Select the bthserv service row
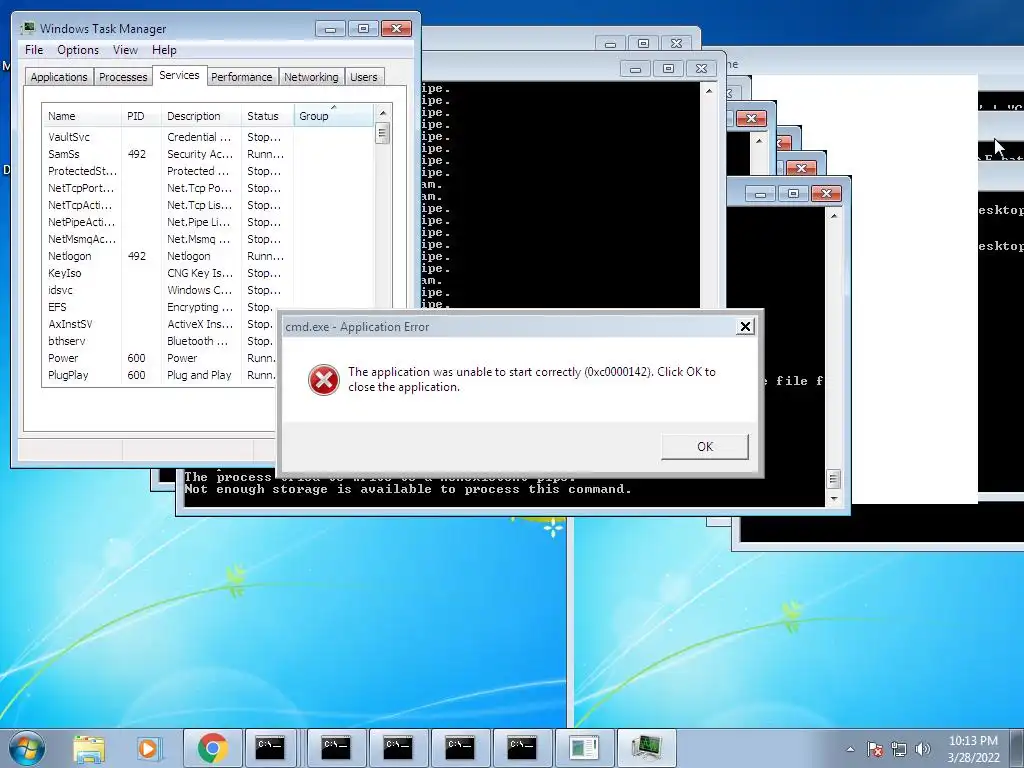Image resolution: width=1024 pixels, height=768 pixels. click(x=160, y=341)
